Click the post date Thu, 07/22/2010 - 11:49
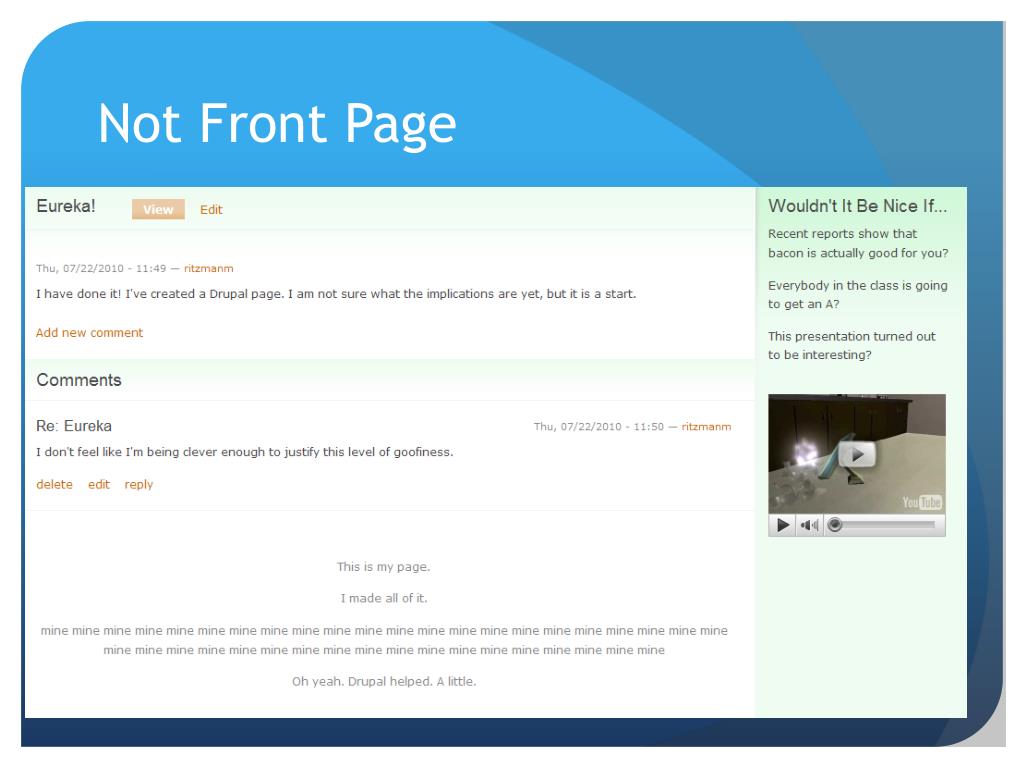 101,268
